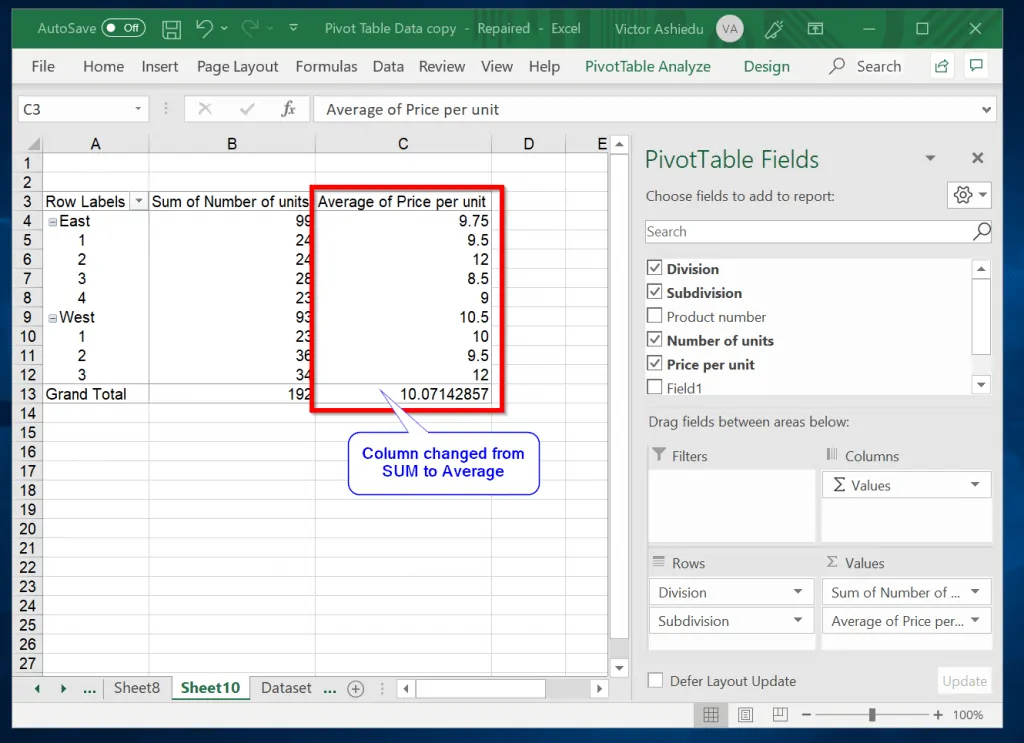Viewport: 1024px width, 743px height.
Task: Open the Comments icon
Action: point(976,65)
